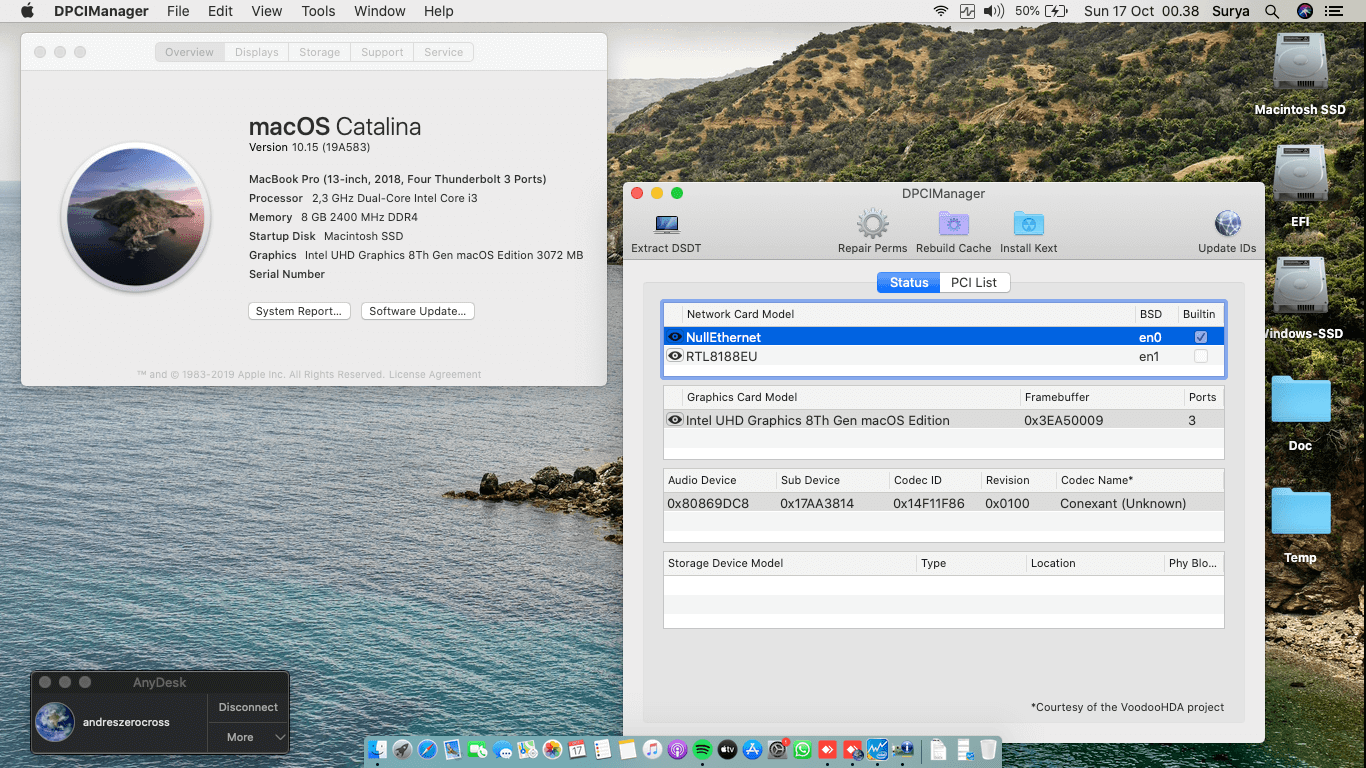Click Disconnect in the AnyDesk panel

[x=248, y=707]
